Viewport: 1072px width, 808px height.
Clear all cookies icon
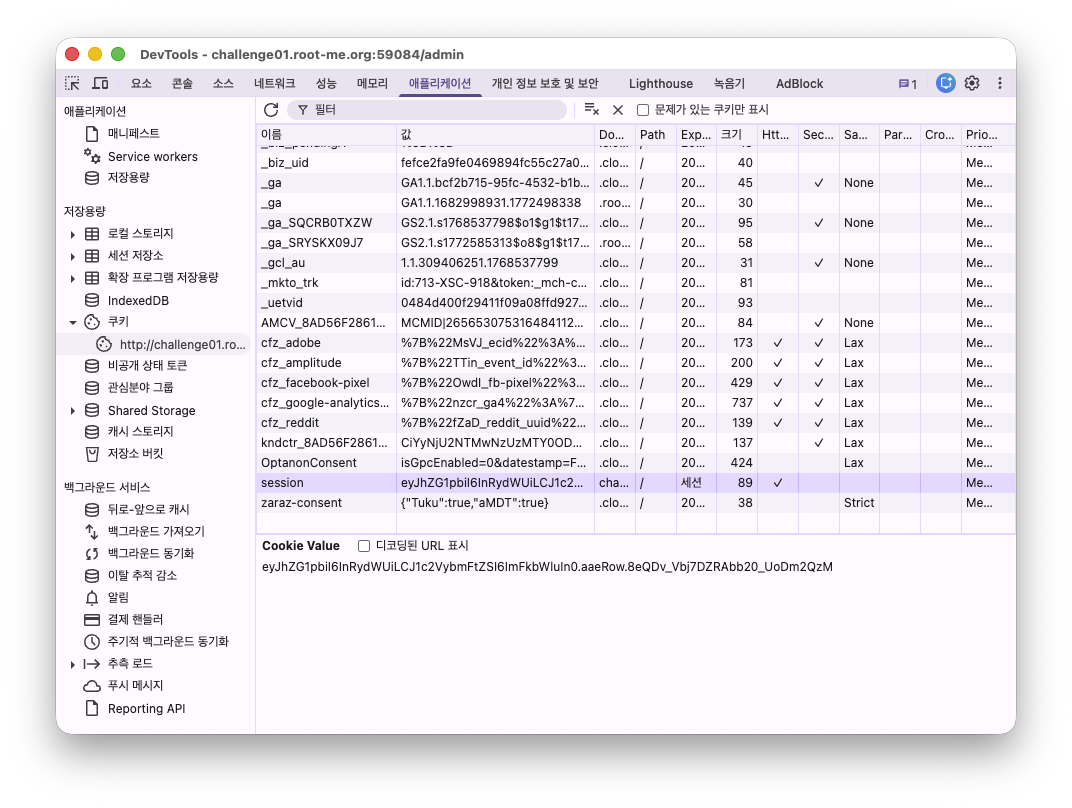coord(591,109)
